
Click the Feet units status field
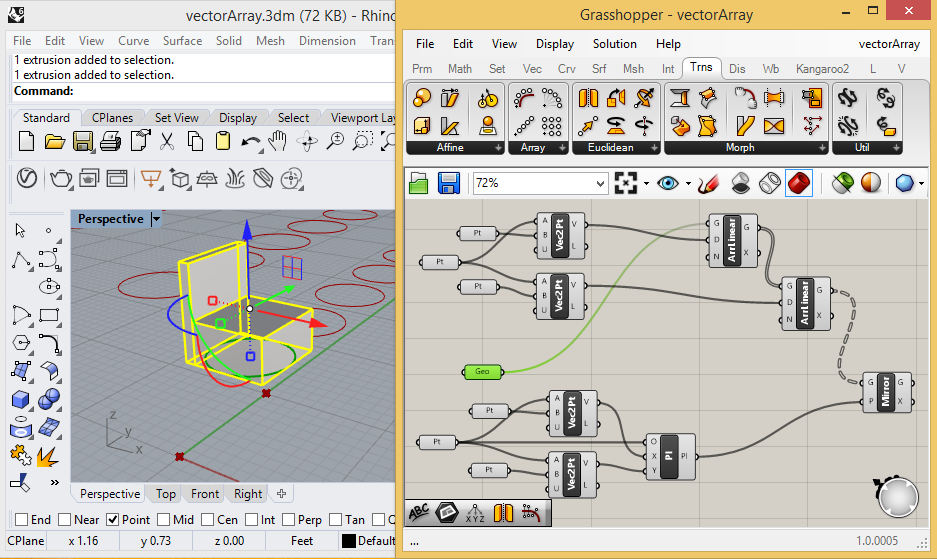pos(302,540)
